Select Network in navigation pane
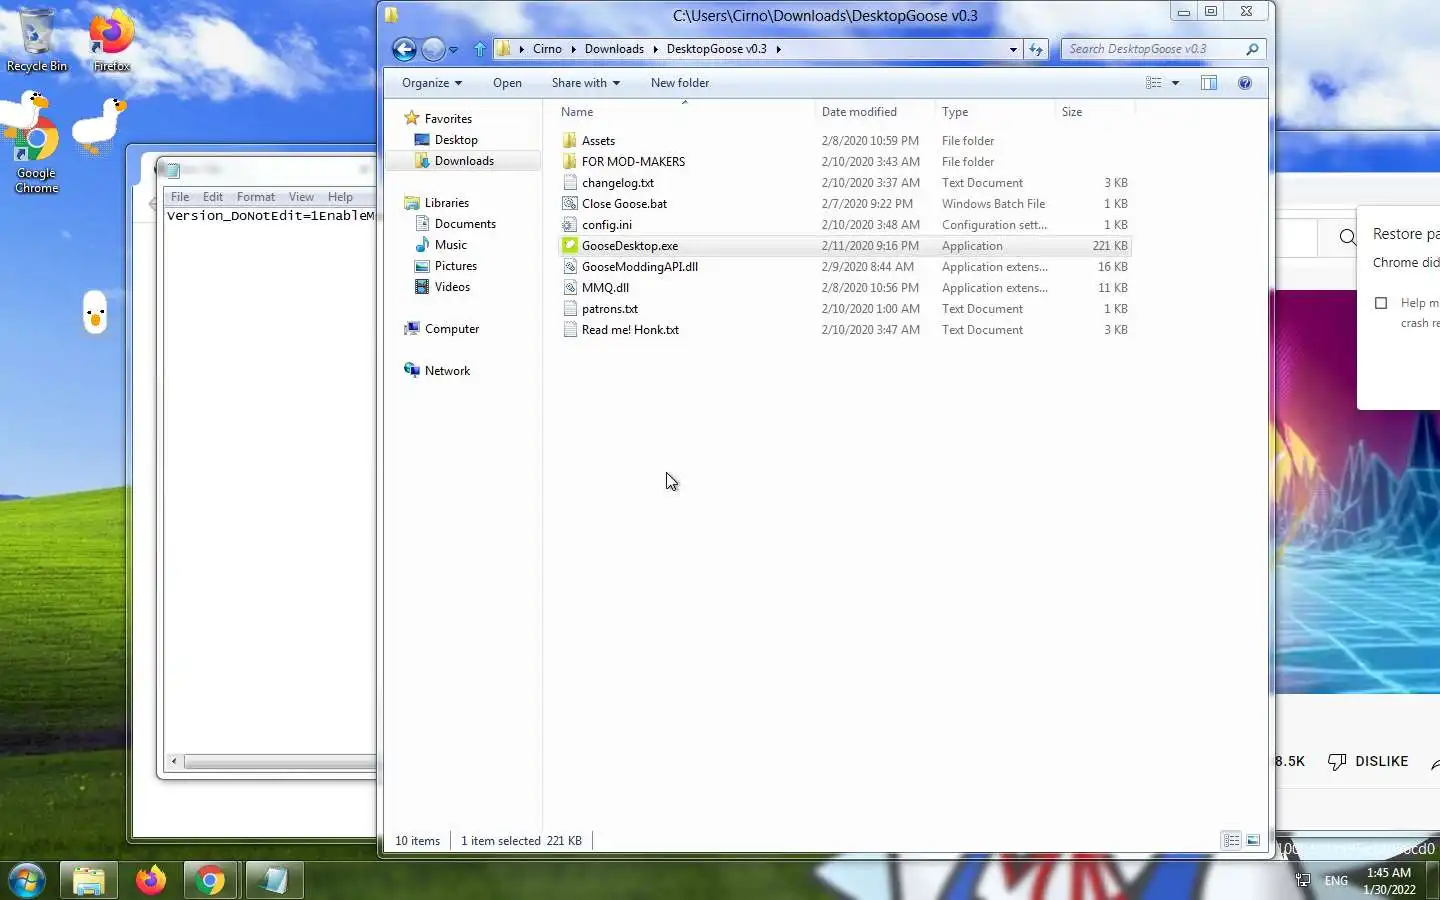This screenshot has height=900, width=1440. 447,371
